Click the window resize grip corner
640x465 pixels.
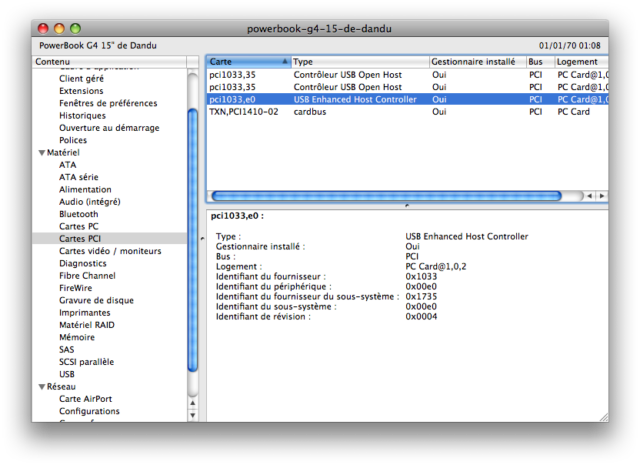(603, 417)
